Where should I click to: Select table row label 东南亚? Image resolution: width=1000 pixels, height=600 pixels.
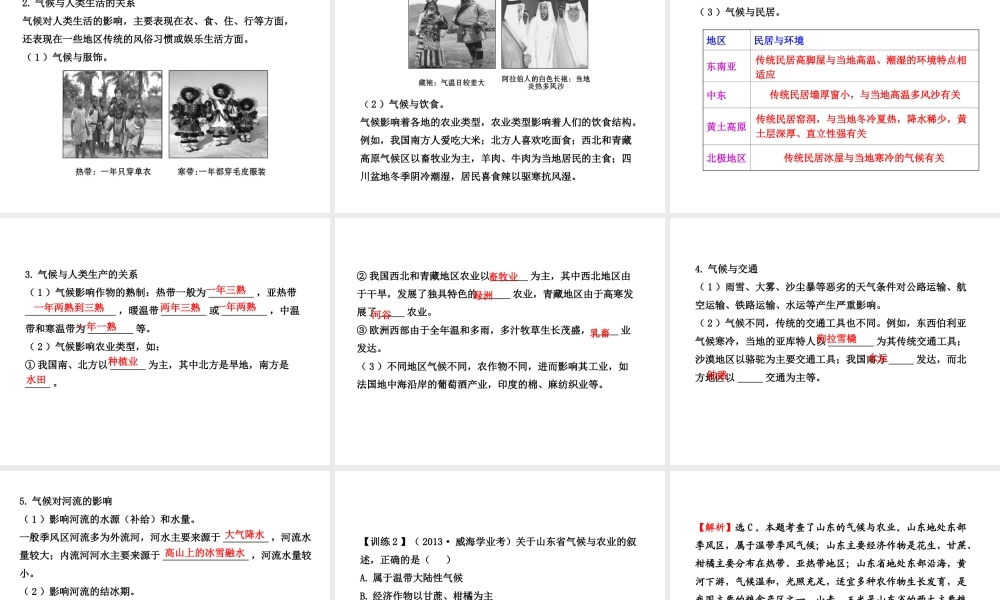[726, 66]
